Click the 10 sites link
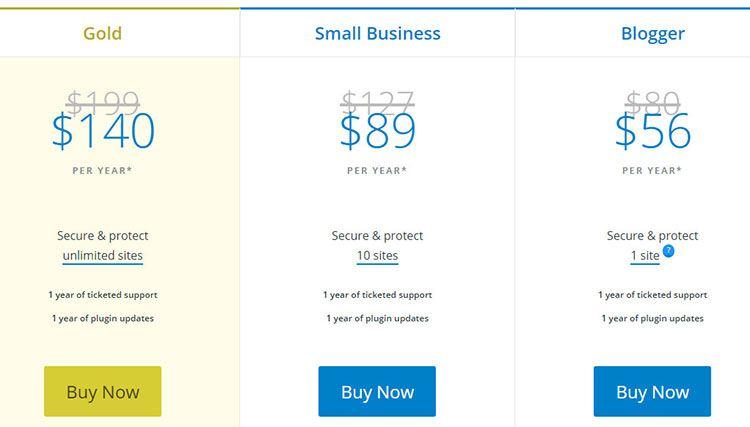Viewport: 750px width, 427px height. coord(377,256)
